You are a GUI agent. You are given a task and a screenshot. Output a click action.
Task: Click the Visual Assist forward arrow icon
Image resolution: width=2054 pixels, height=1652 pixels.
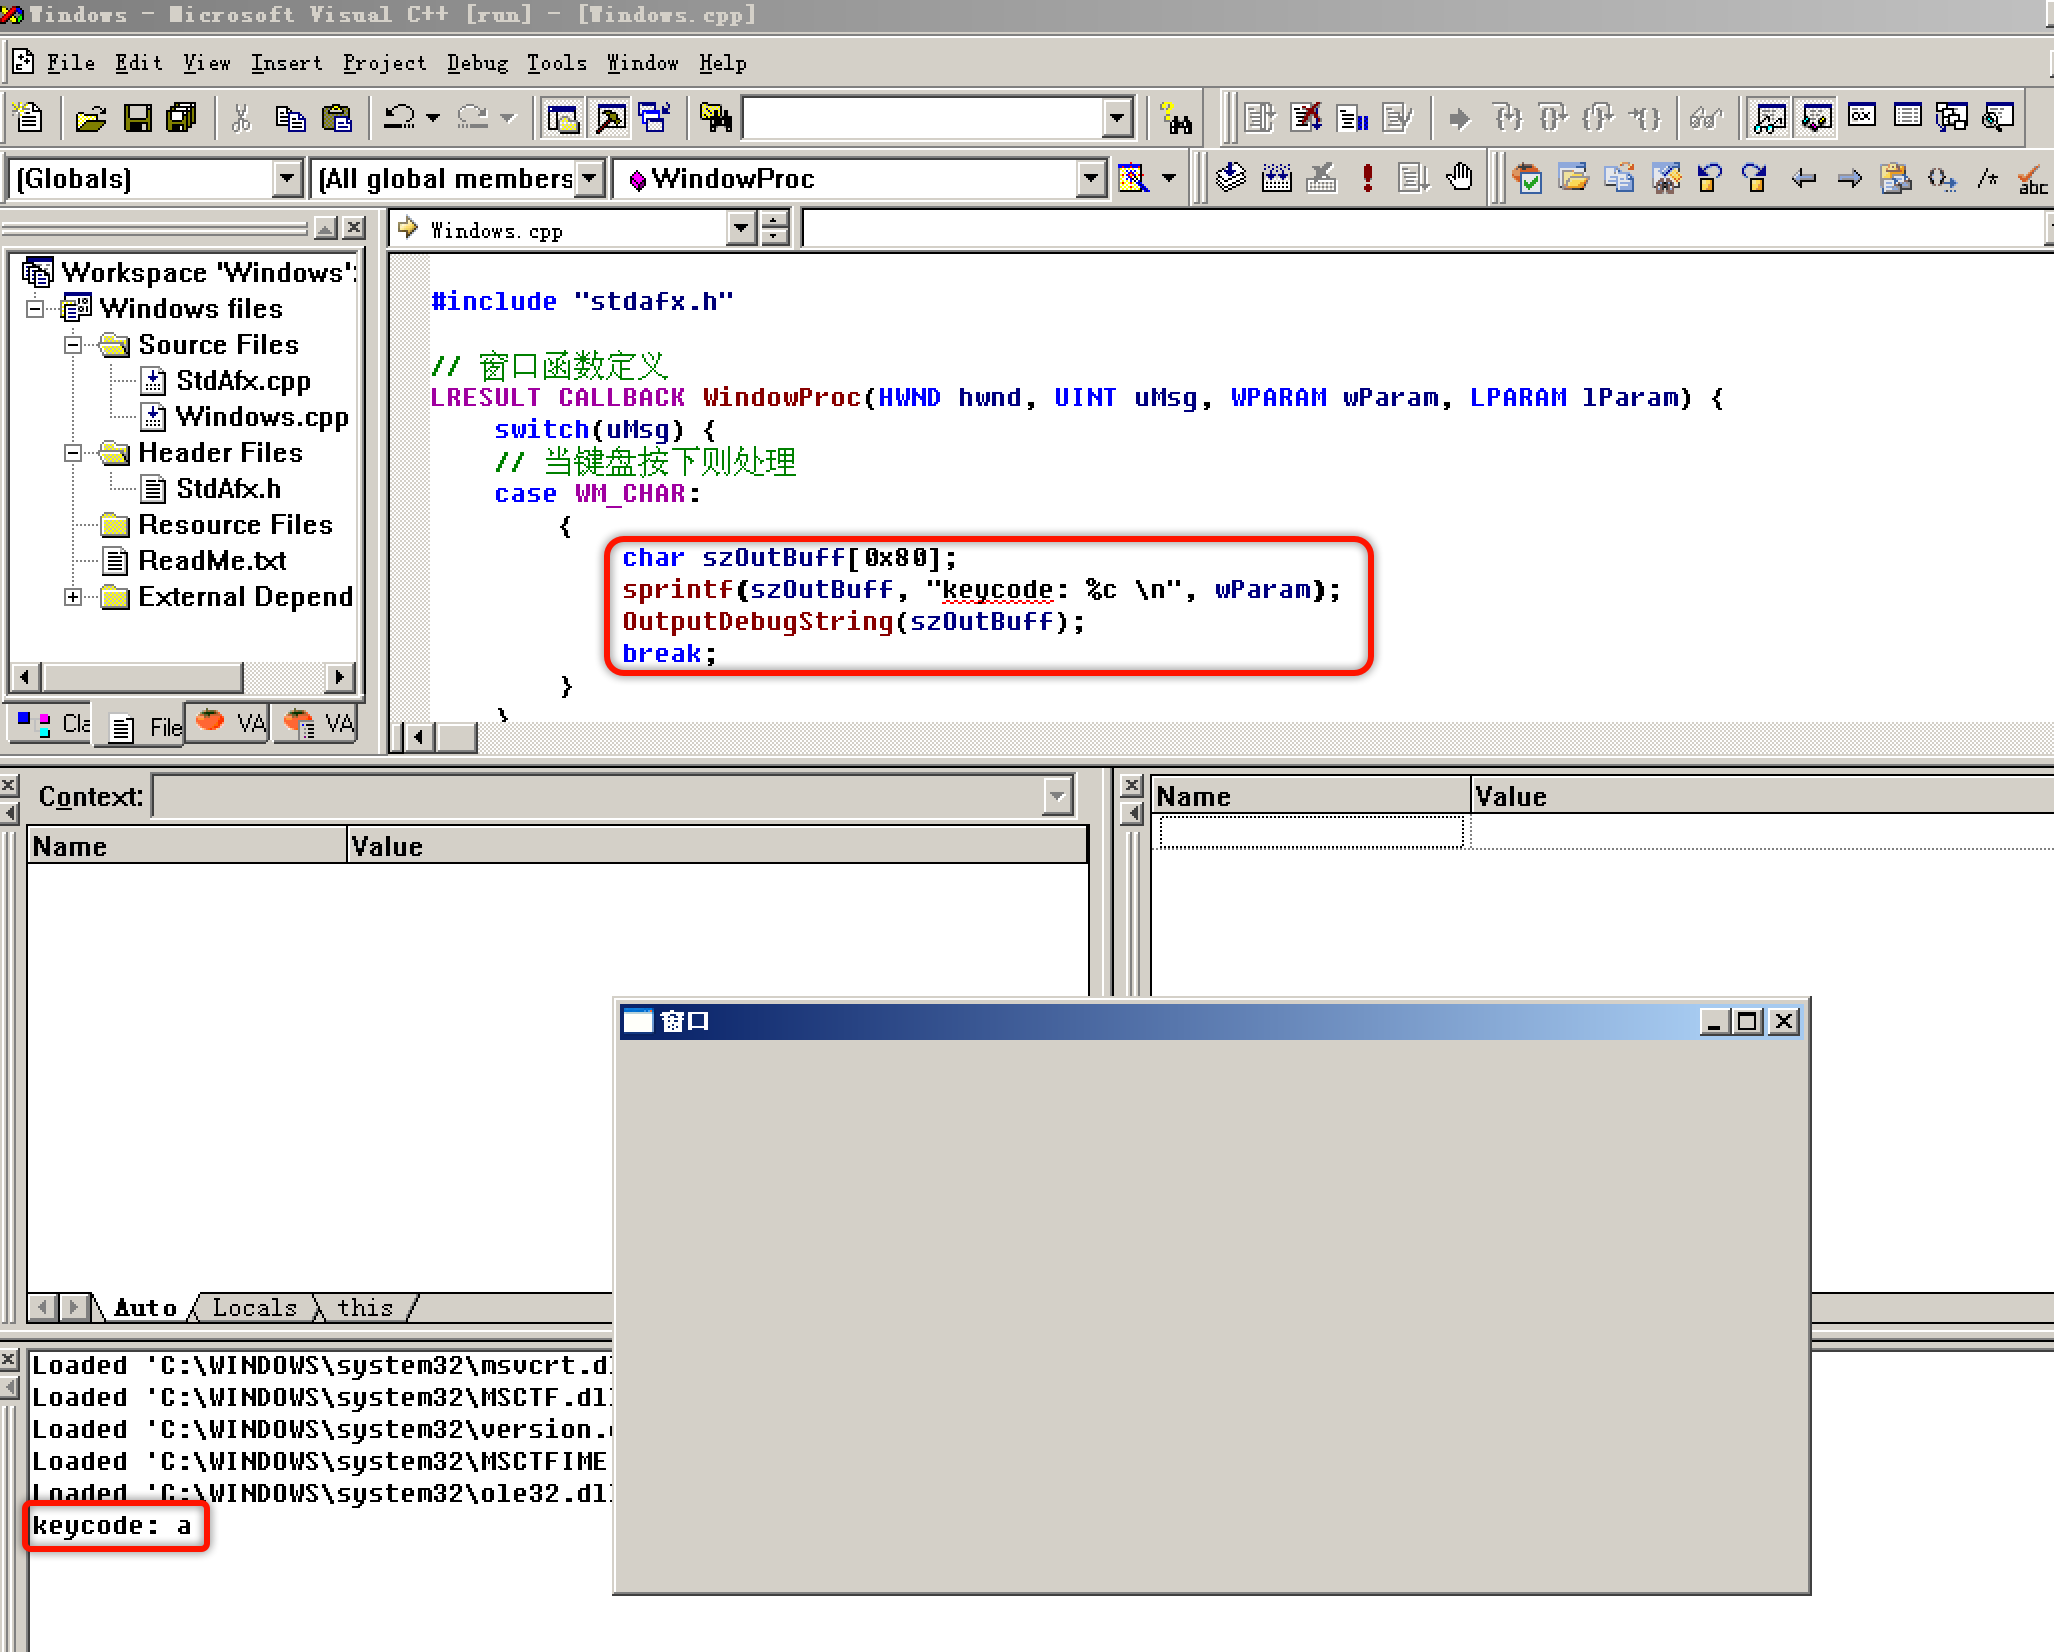(x=1849, y=179)
